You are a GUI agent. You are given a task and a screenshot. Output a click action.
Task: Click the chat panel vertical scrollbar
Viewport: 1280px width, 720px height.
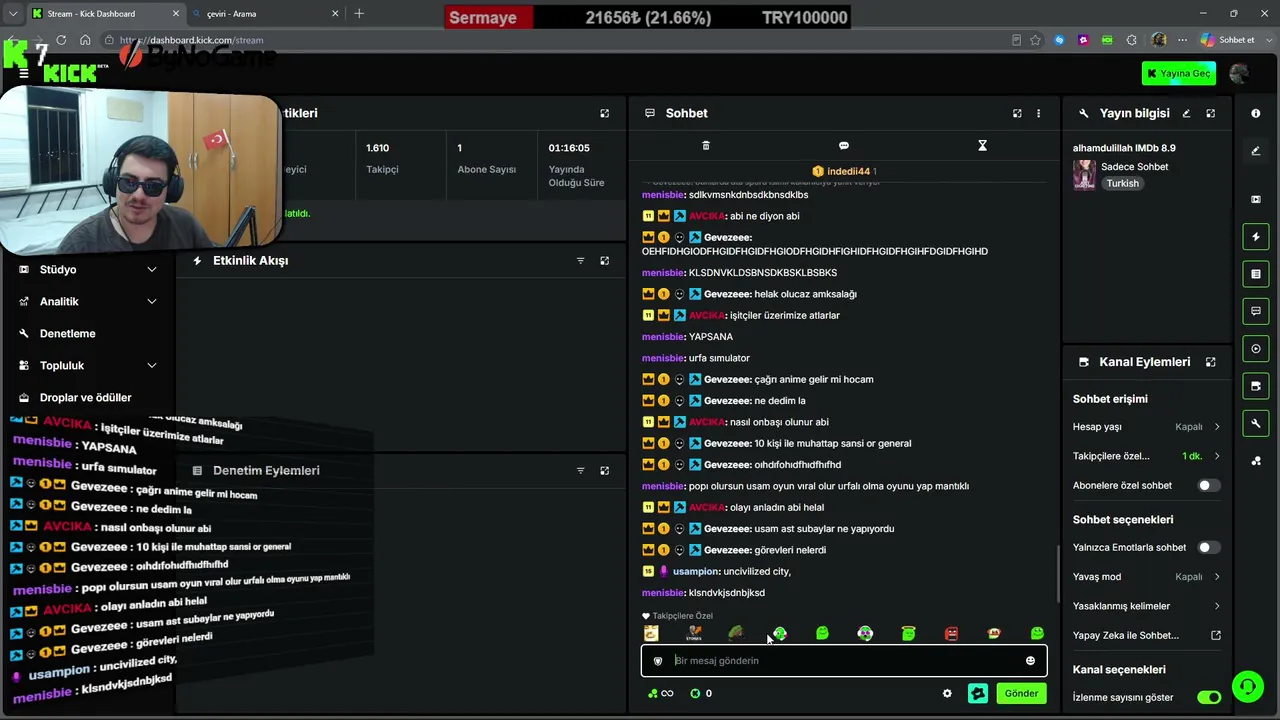pos(1059,574)
